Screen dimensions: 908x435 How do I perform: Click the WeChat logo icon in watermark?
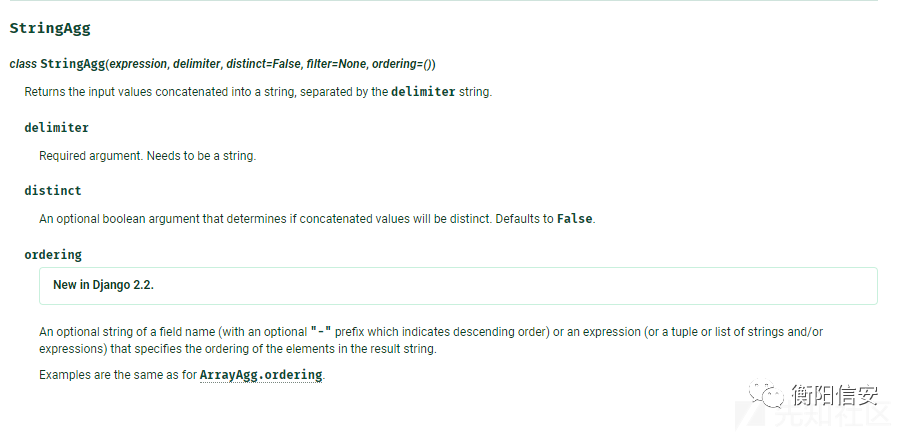pos(767,393)
